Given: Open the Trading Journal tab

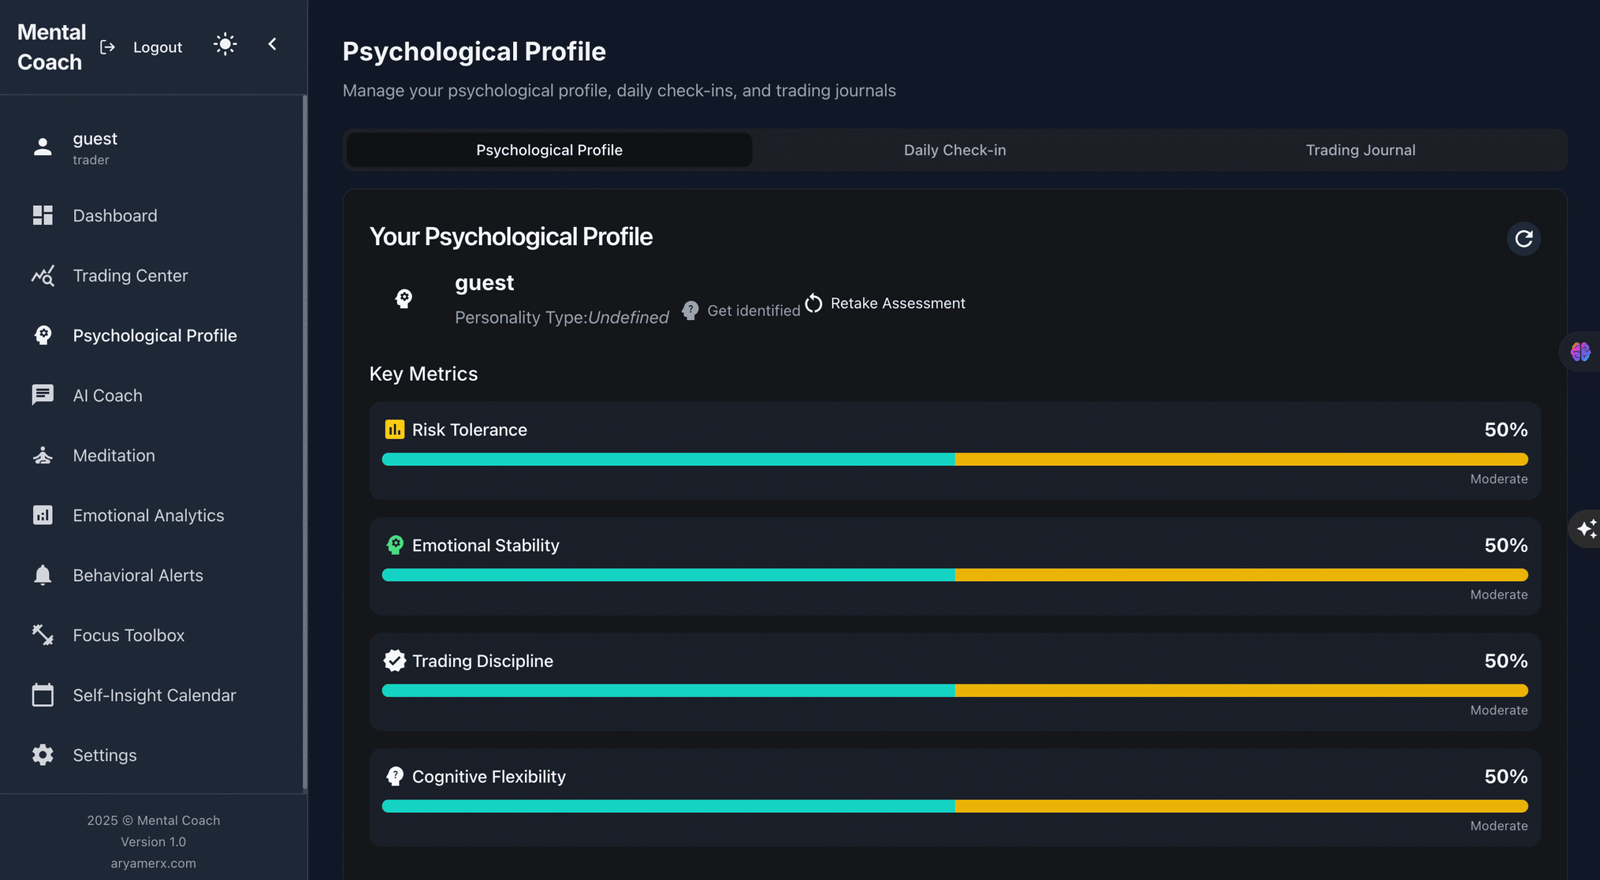Looking at the screenshot, I should (x=1360, y=150).
